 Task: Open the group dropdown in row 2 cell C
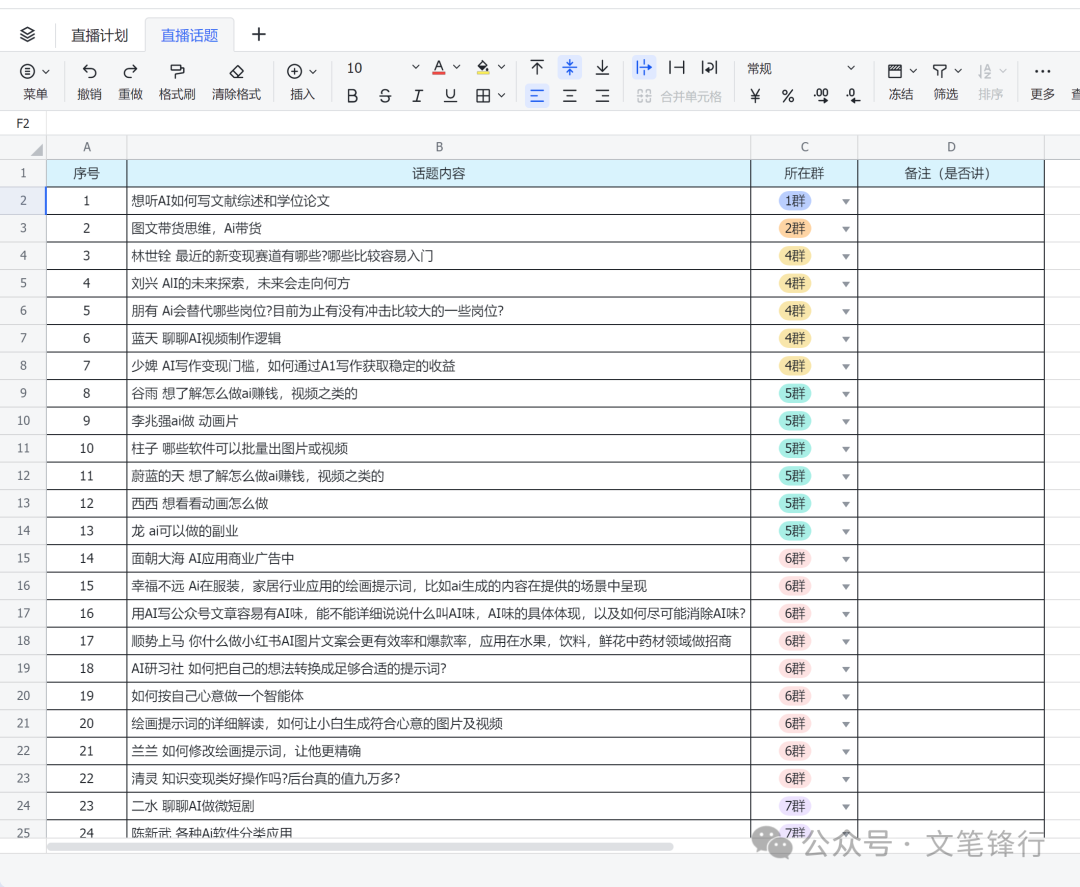(846, 200)
